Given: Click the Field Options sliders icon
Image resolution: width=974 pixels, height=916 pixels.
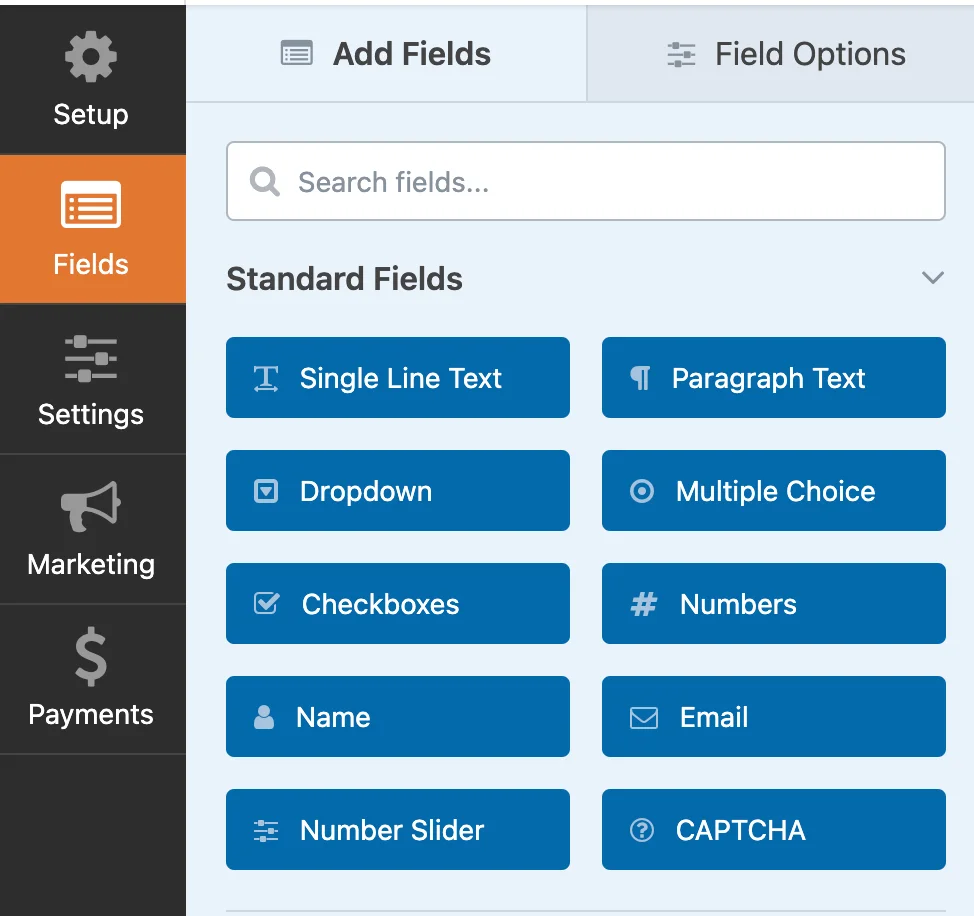Looking at the screenshot, I should 681,54.
